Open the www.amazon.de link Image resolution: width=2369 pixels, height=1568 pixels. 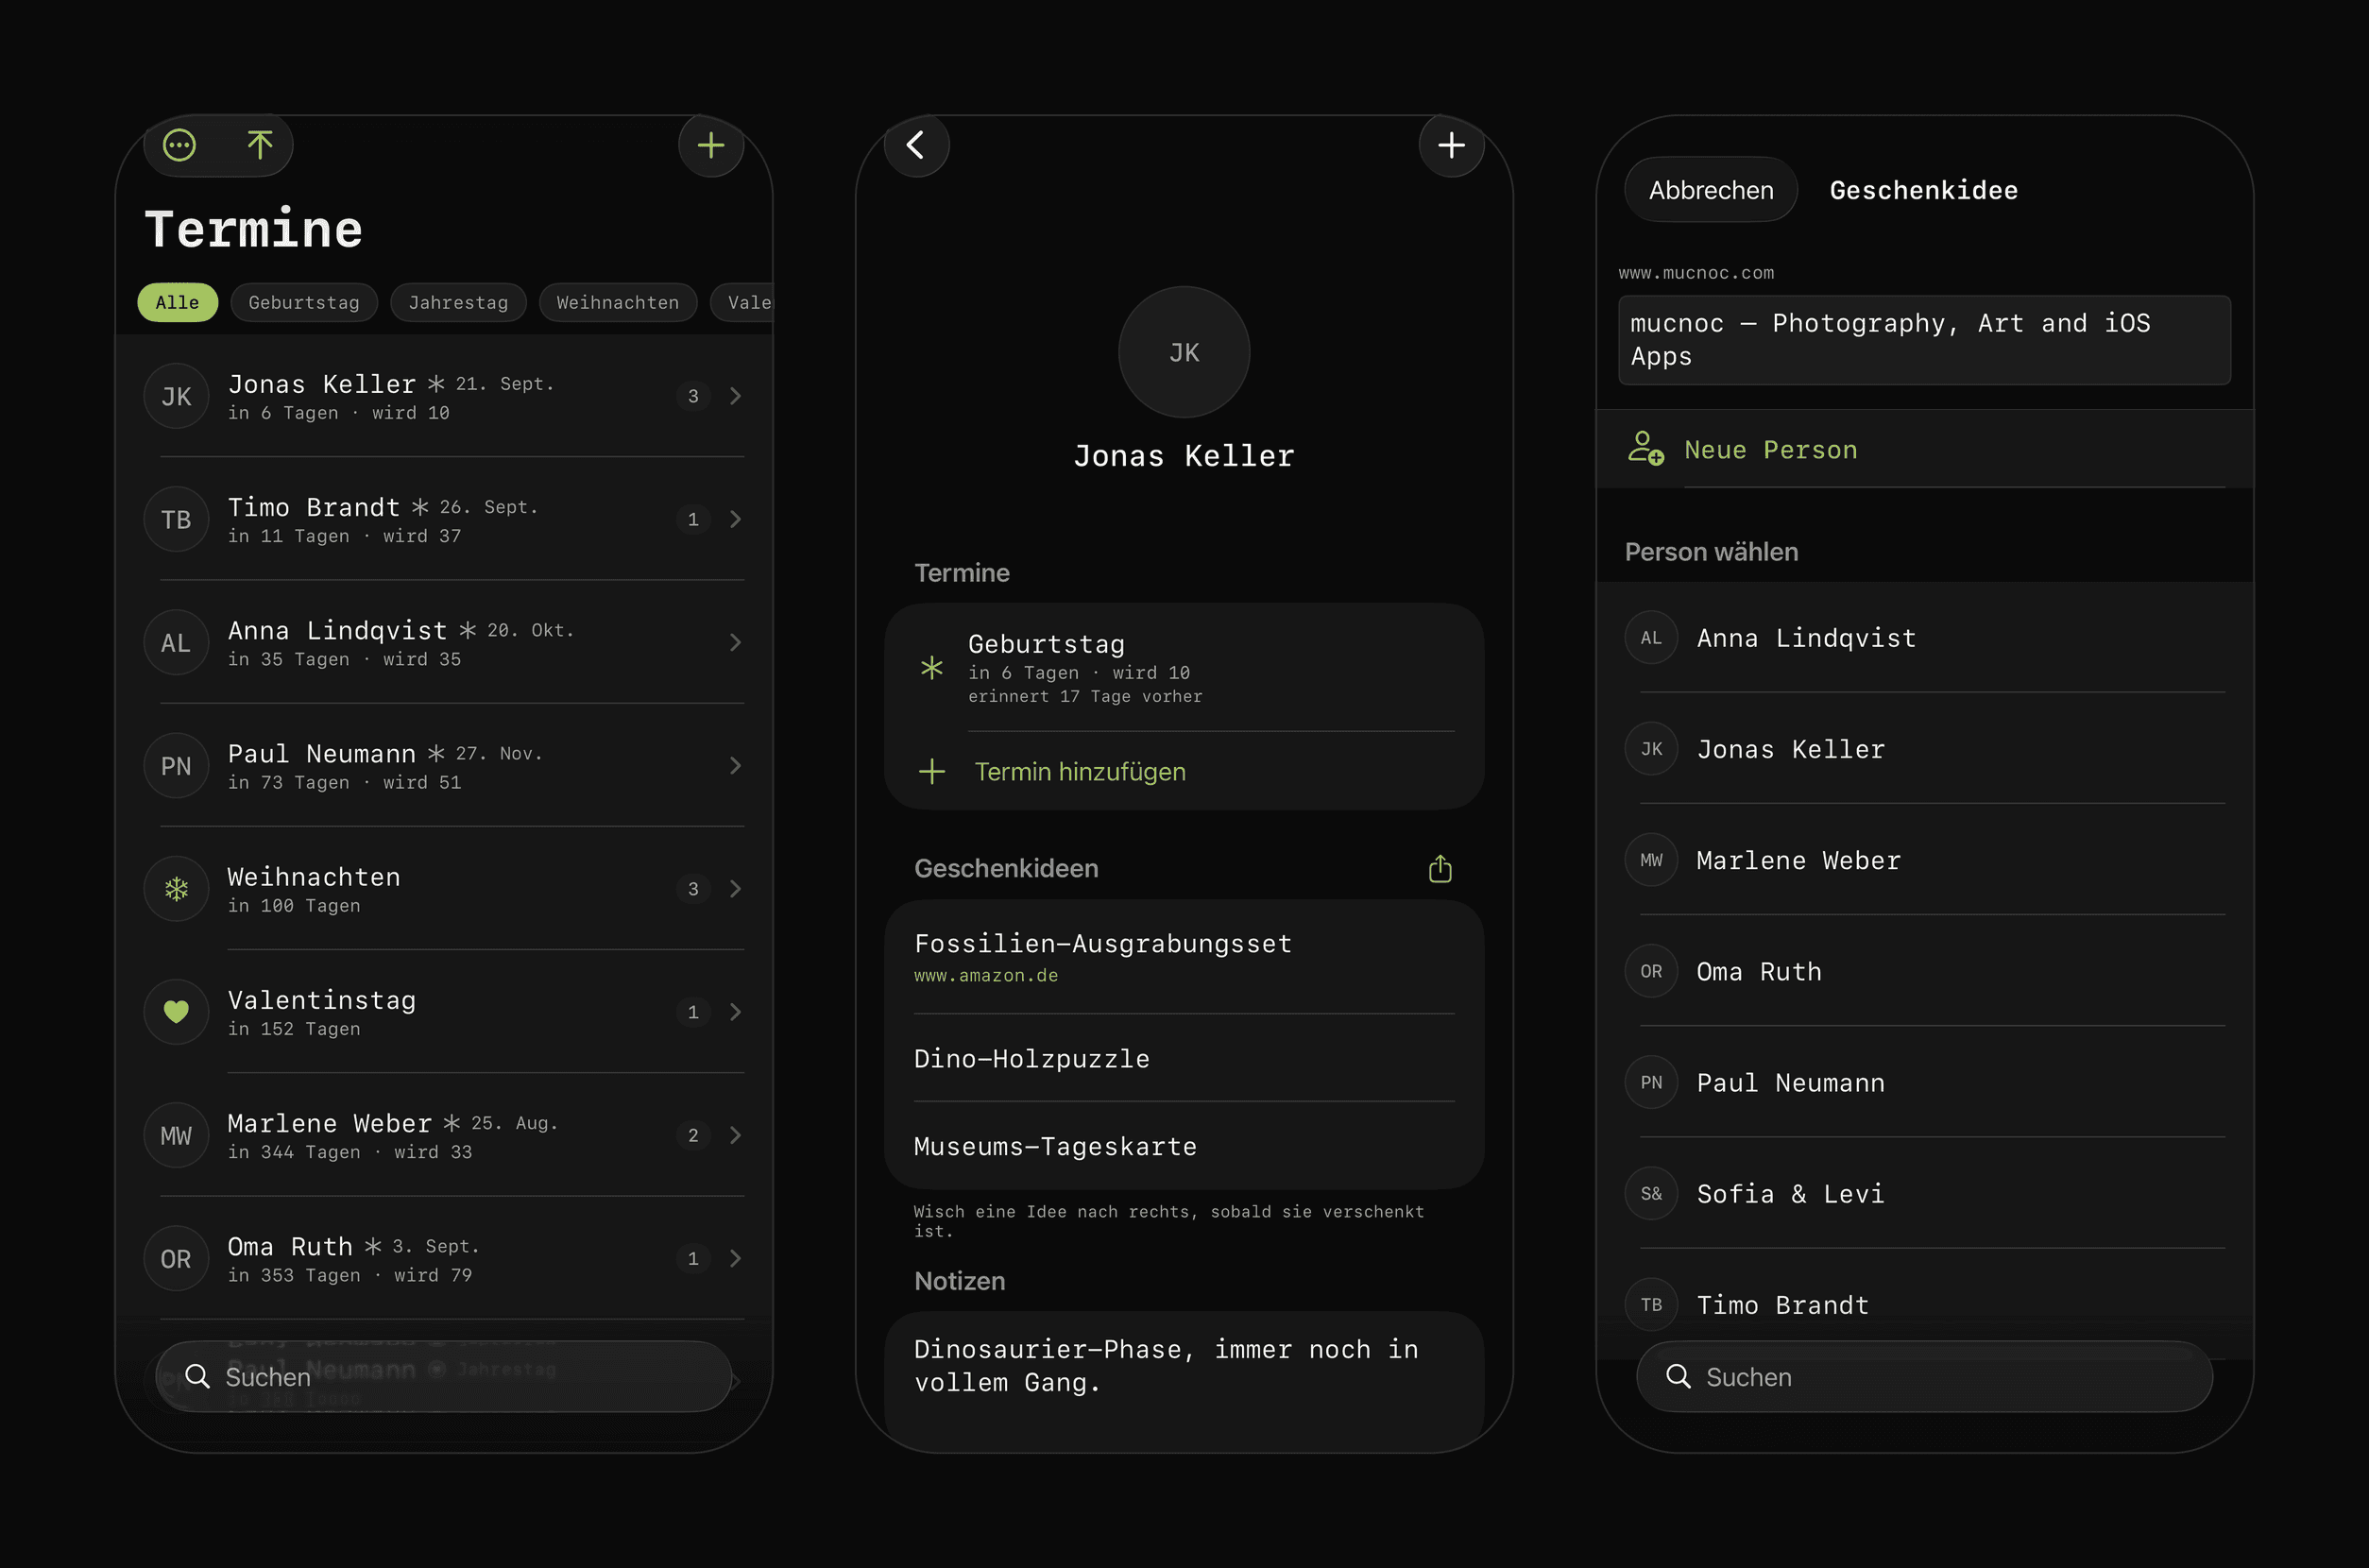point(986,975)
